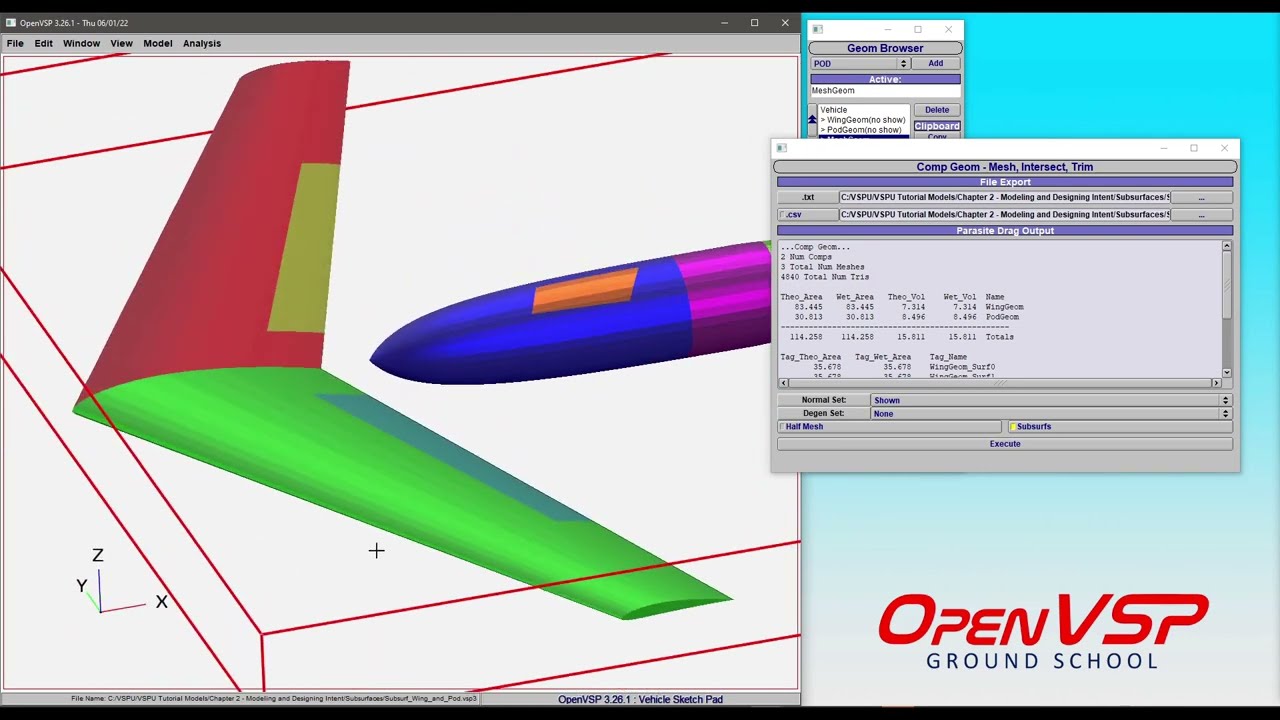Select PodGeom(no show) in geom list
The height and width of the screenshot is (720, 1280).
[x=863, y=130]
